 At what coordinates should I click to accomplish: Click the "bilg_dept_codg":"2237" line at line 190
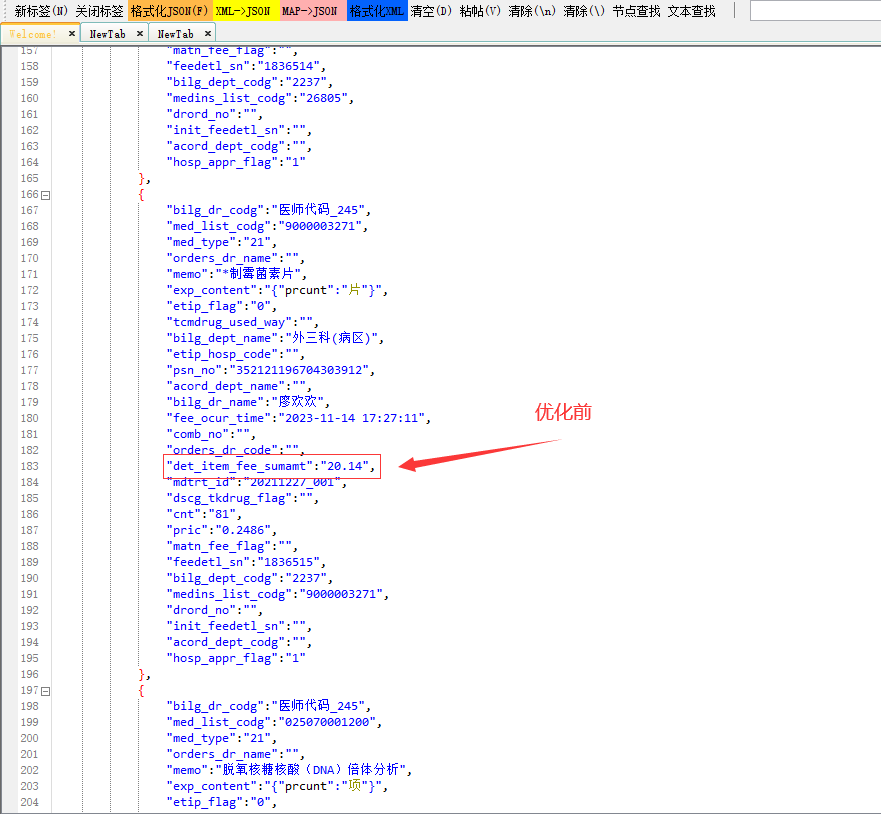point(249,579)
